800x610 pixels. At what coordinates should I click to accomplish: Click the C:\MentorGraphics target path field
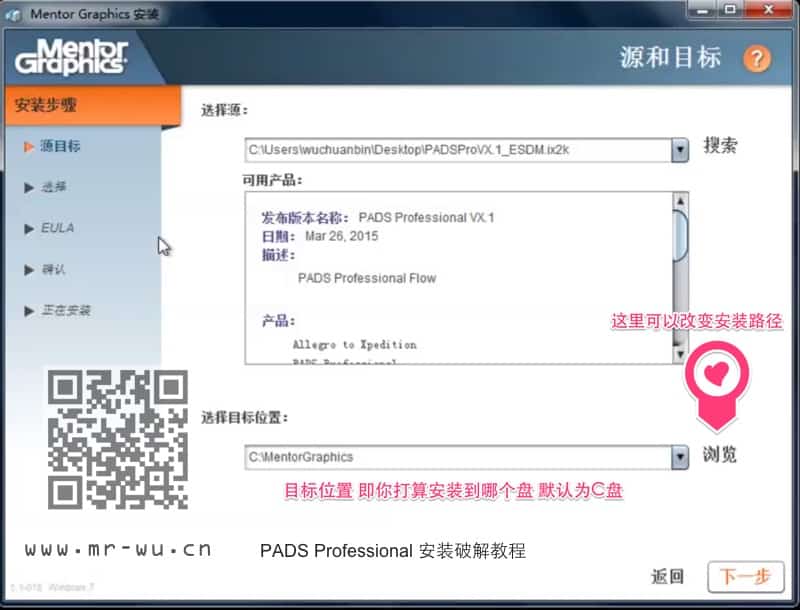point(458,458)
